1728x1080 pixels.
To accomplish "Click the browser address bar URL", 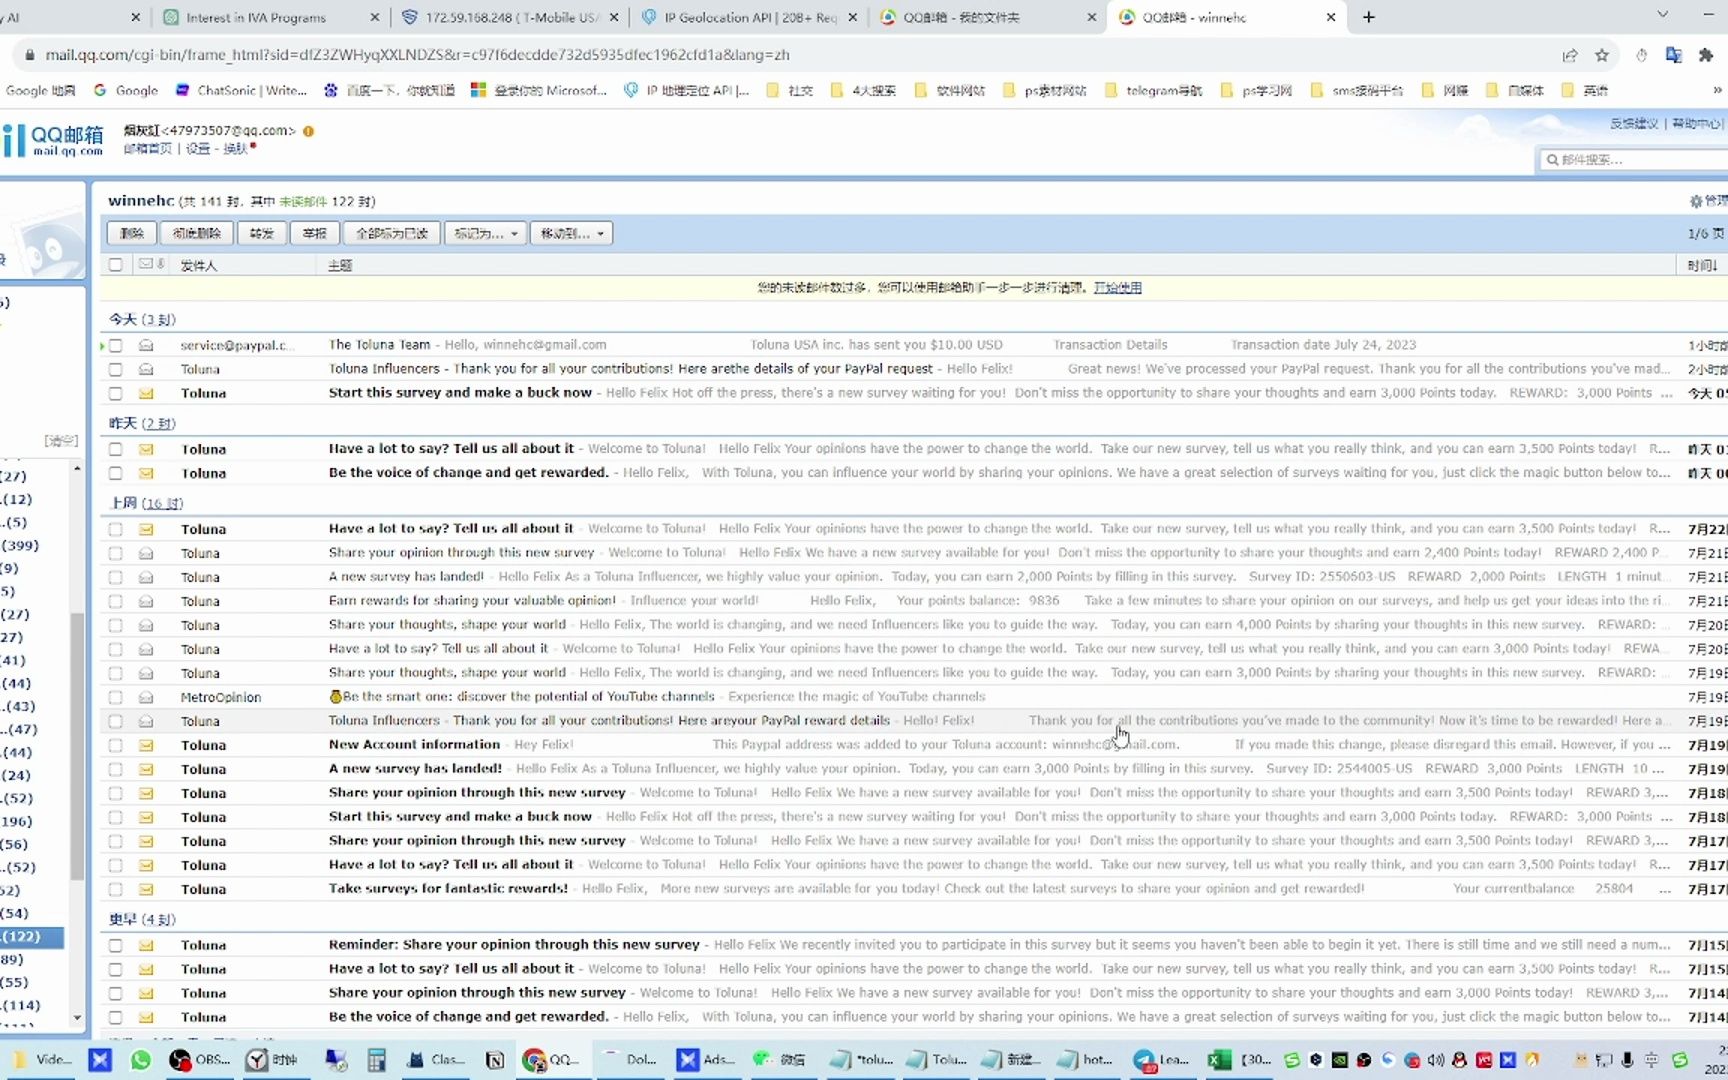I will 417,55.
